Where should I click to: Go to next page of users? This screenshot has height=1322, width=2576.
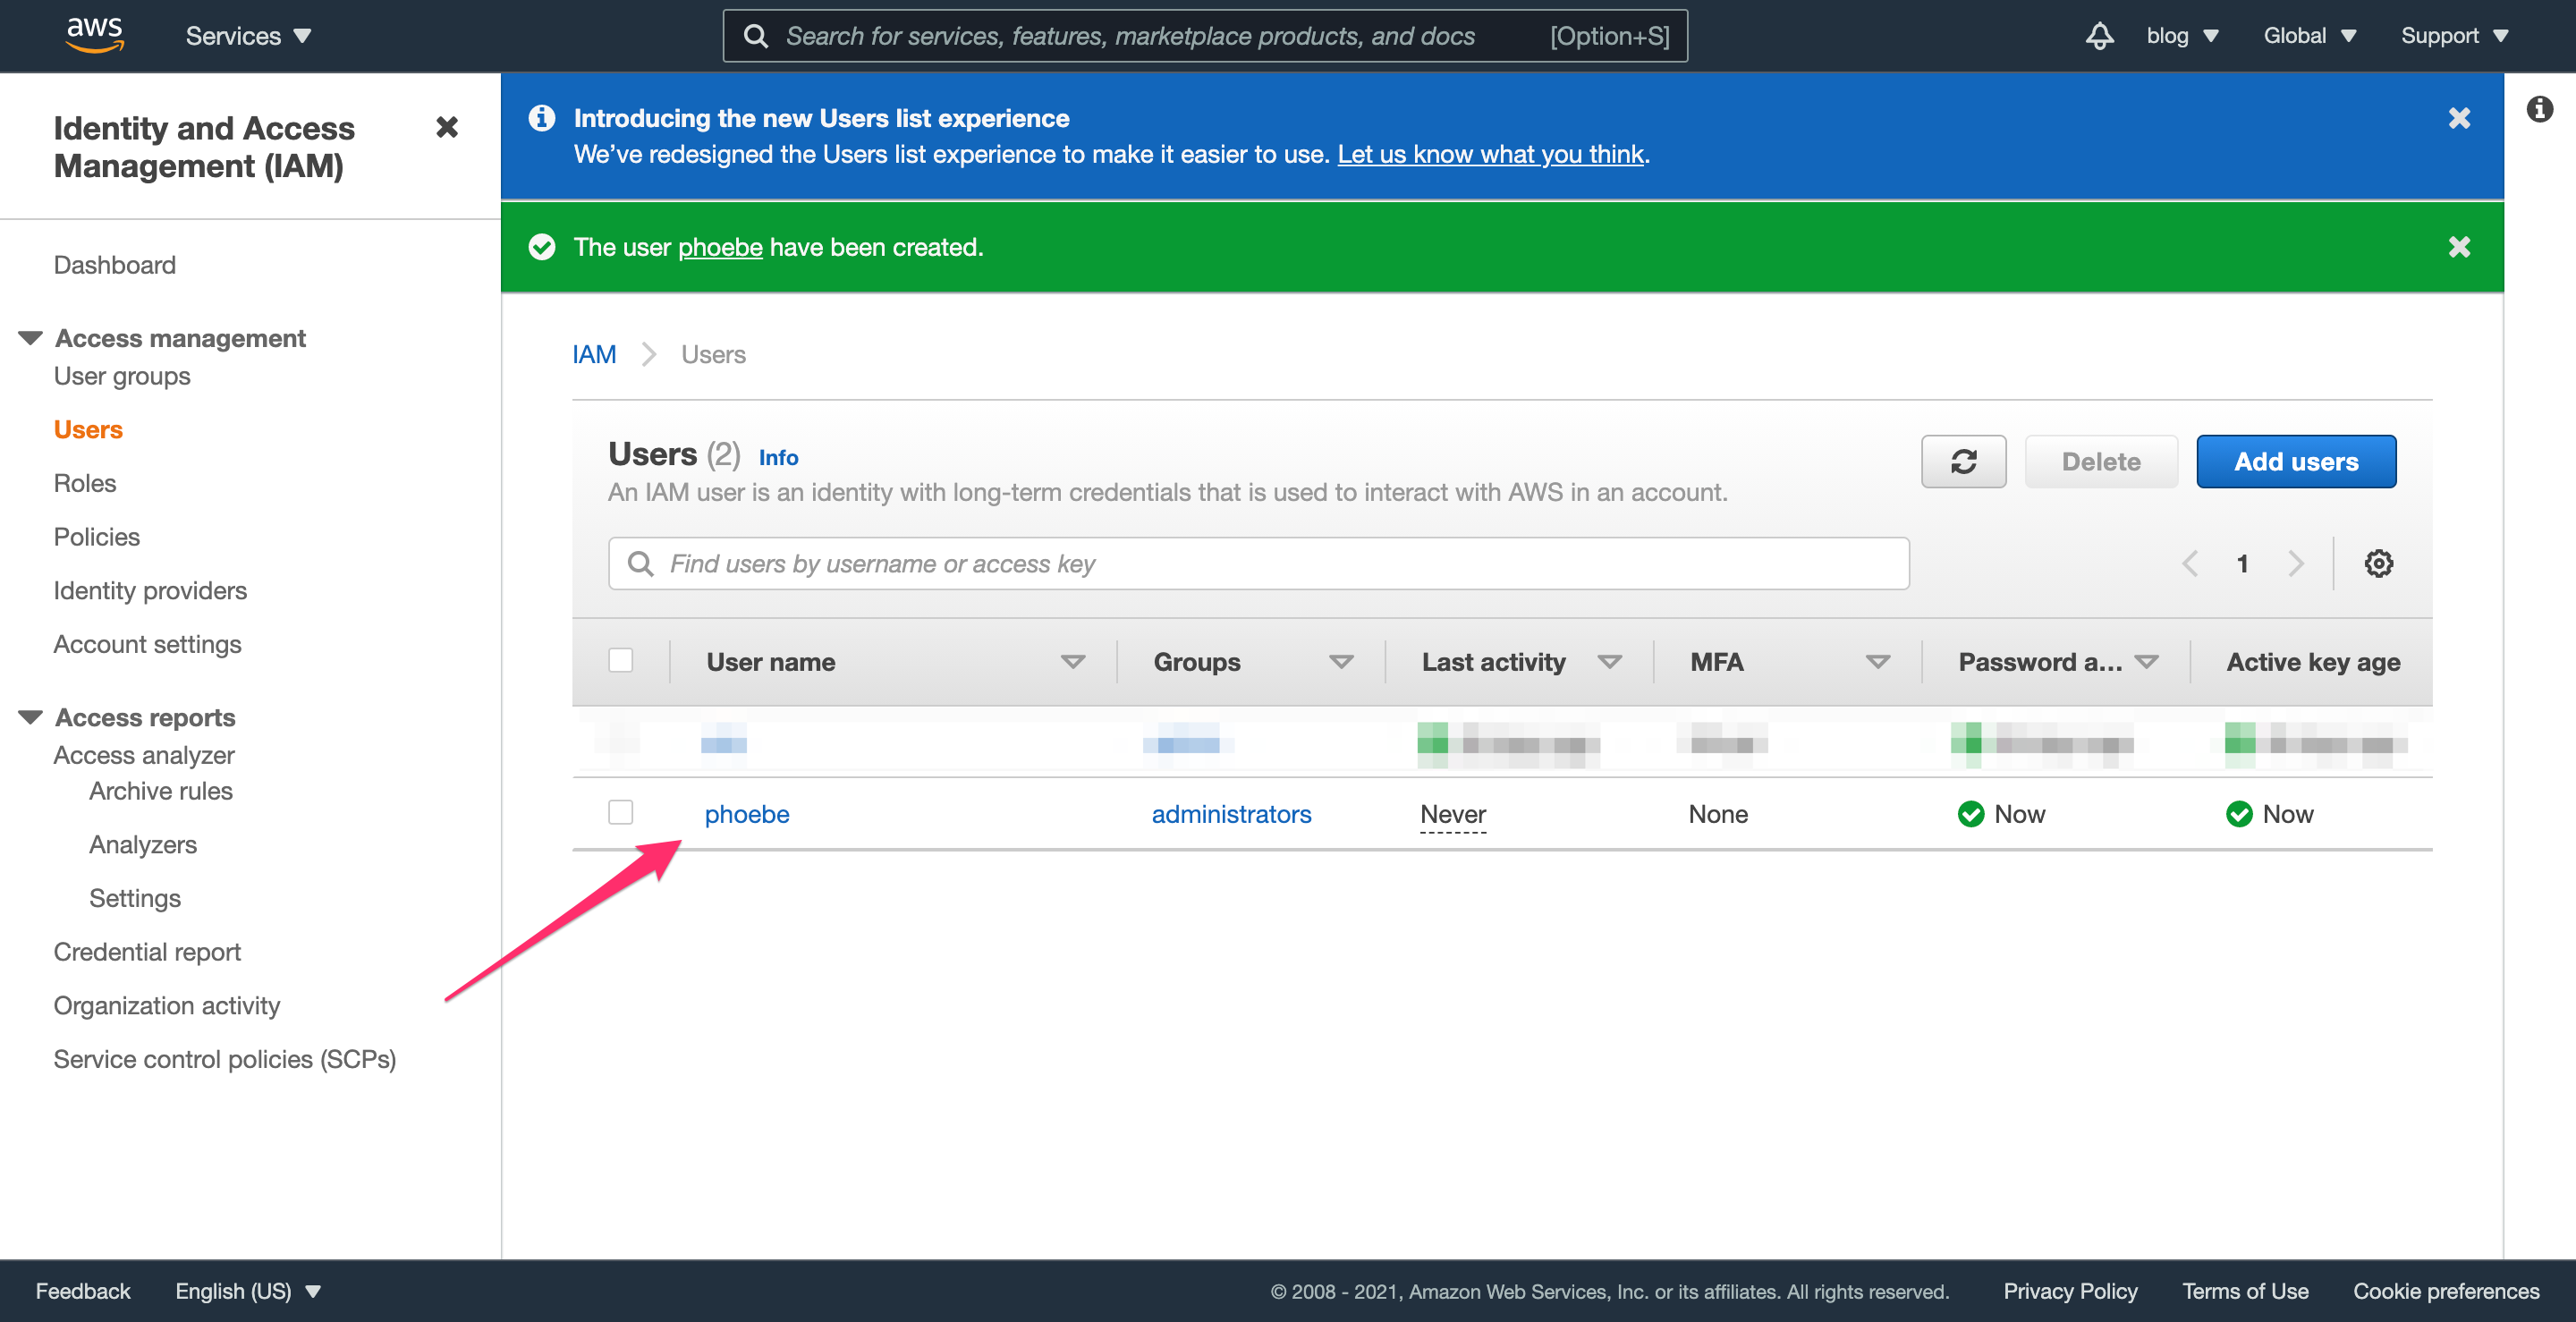pos(2296,564)
